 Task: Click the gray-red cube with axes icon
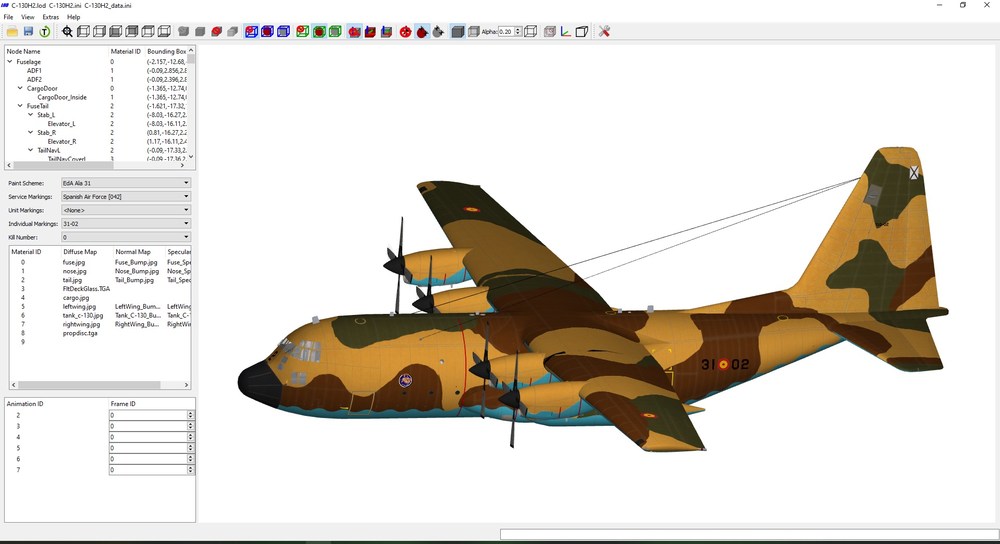386,31
